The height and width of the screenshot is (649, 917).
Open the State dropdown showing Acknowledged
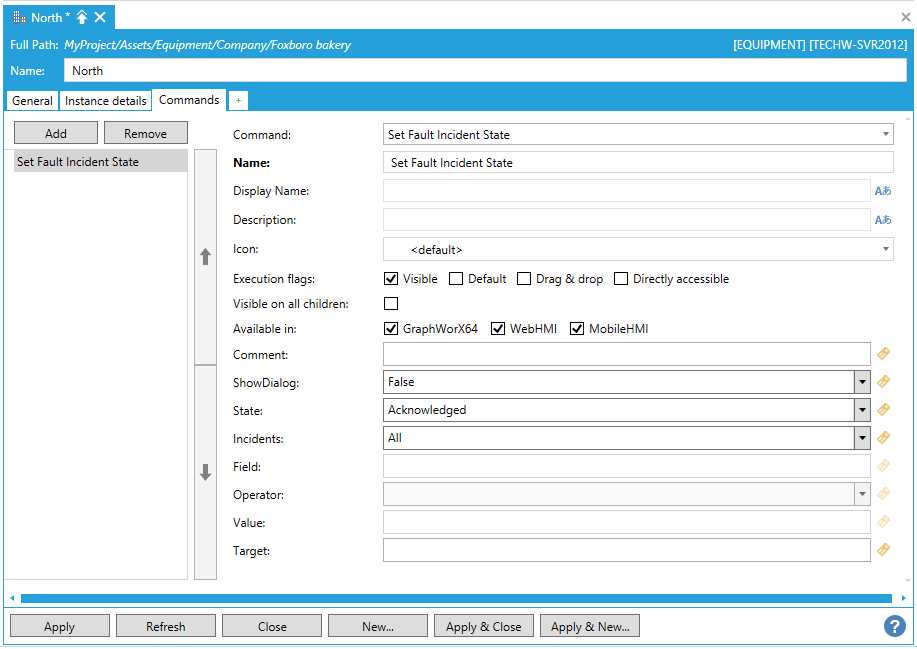[862, 410]
